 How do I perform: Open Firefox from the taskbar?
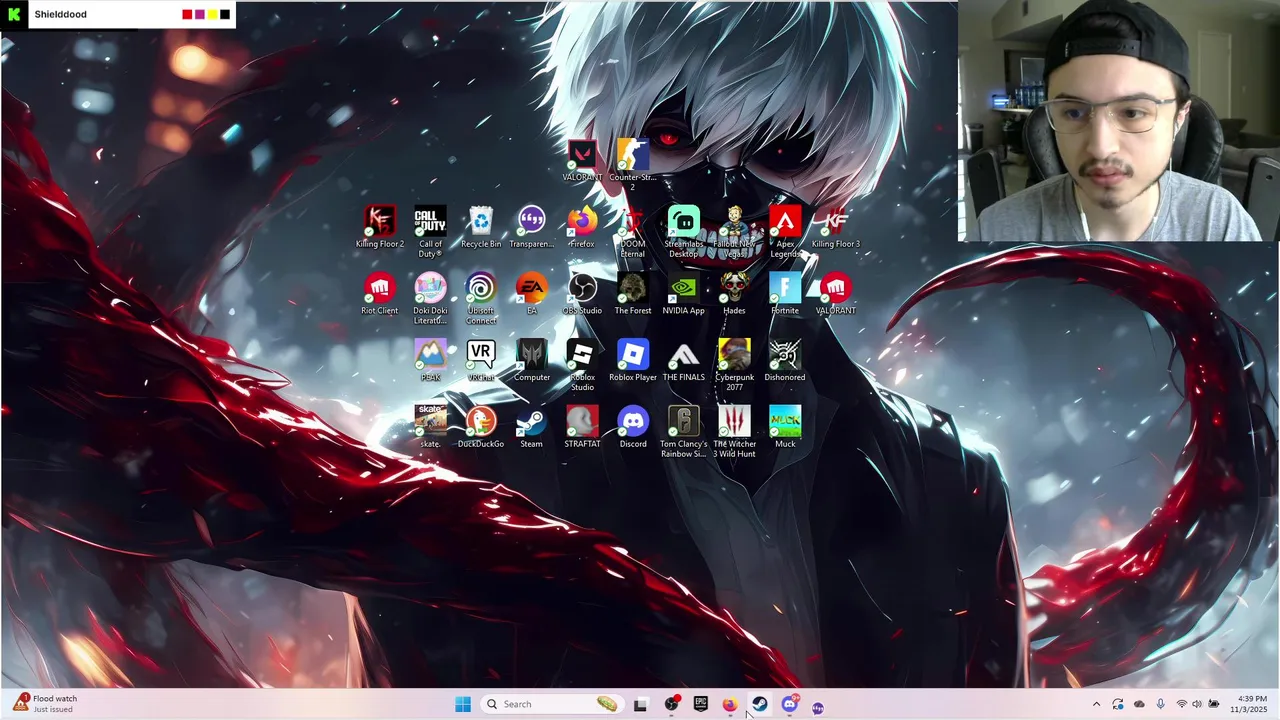(730, 704)
